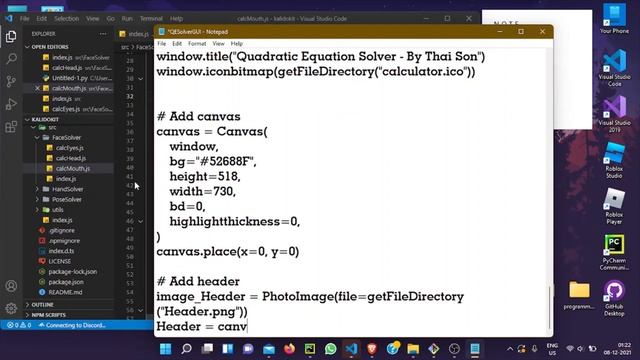
Task: Show errors and warnings in status bar
Action: (x=20, y=325)
